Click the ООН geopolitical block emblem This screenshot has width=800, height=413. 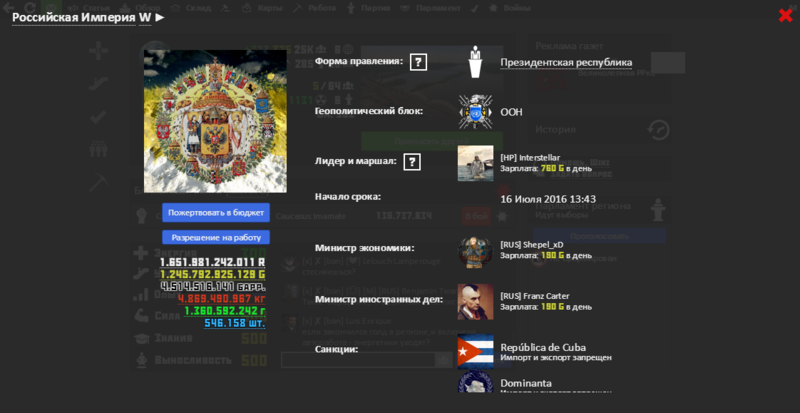pyautogui.click(x=475, y=112)
